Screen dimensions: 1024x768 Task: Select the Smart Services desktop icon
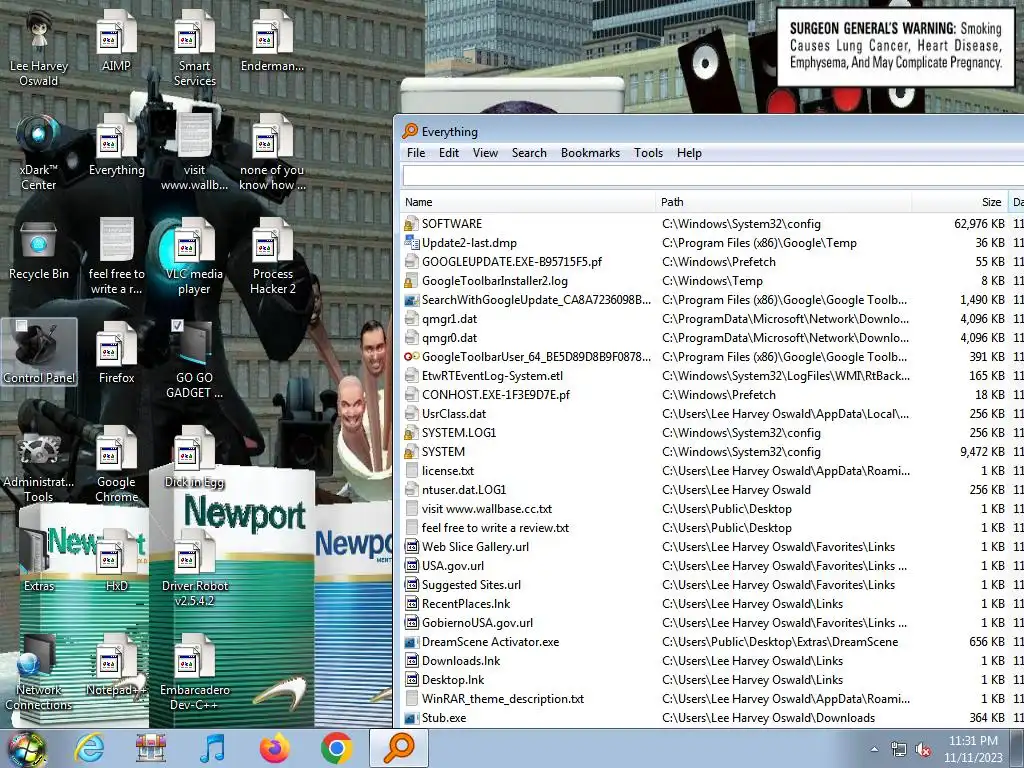(x=195, y=49)
